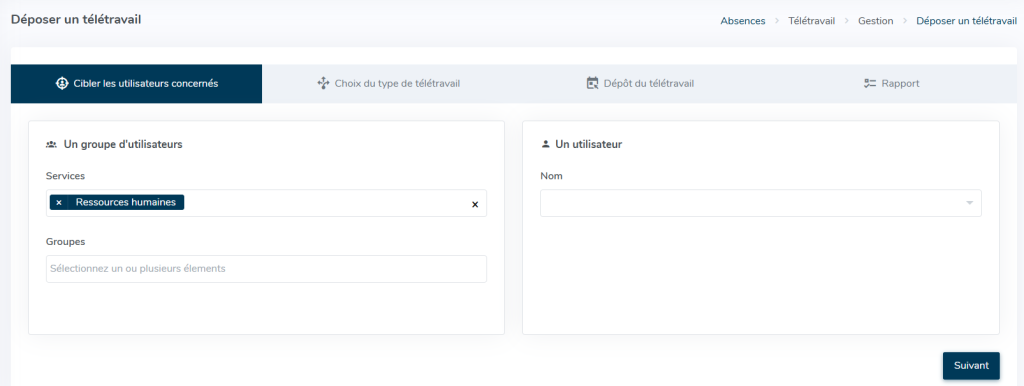Go to Télétravail in the breadcrumb

812,21
